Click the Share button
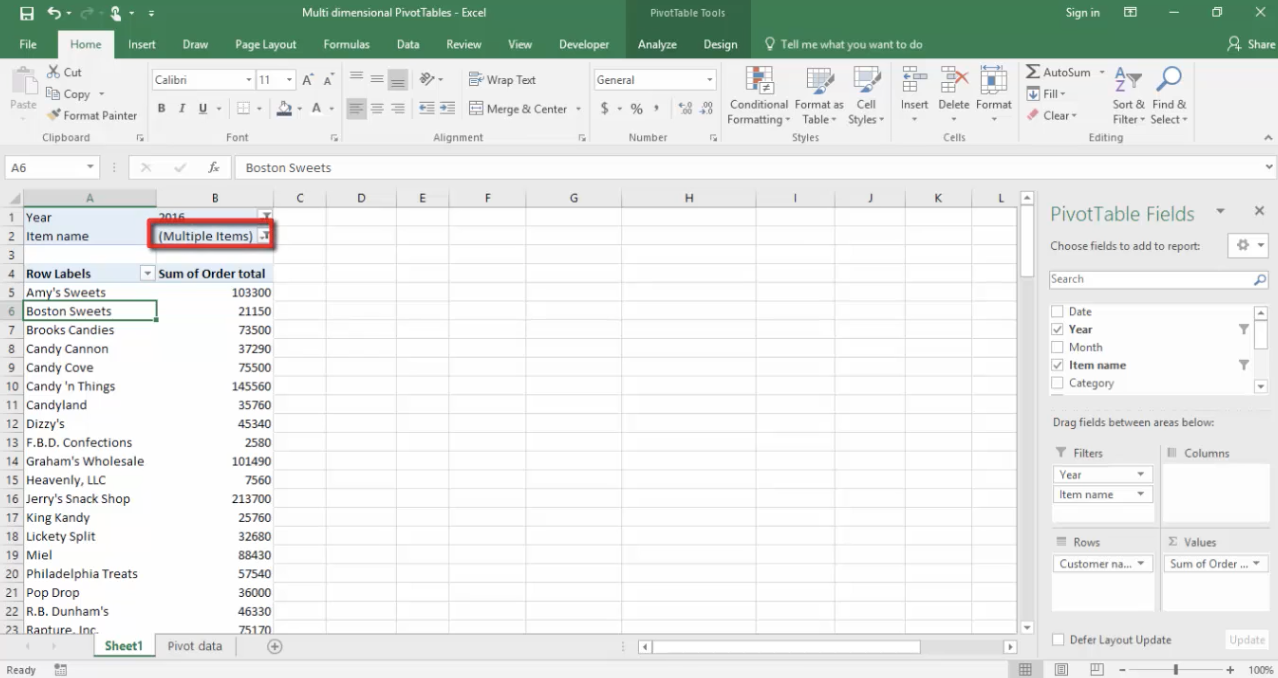This screenshot has width=1278, height=678. pos(1251,44)
